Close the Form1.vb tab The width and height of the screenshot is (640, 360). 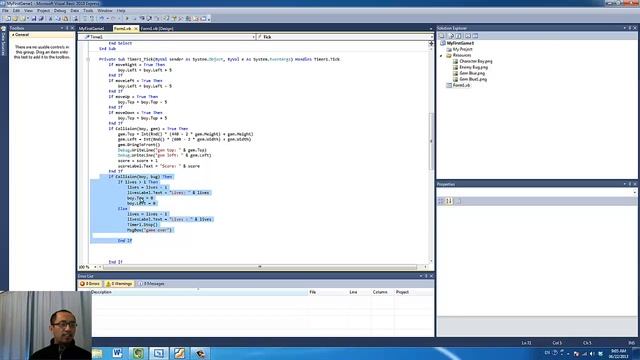click(136, 29)
